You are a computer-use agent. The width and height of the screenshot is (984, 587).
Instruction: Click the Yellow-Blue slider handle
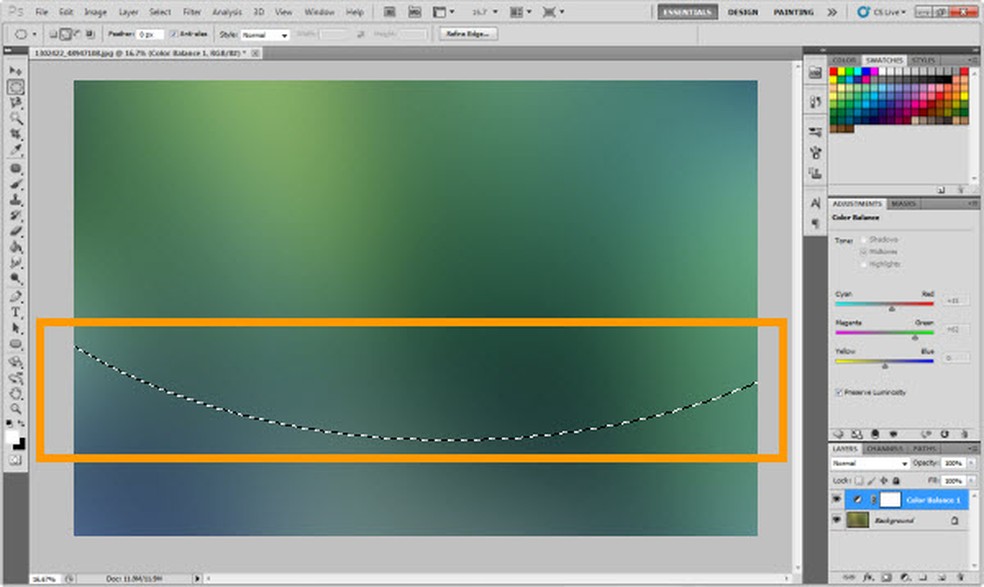tap(885, 365)
